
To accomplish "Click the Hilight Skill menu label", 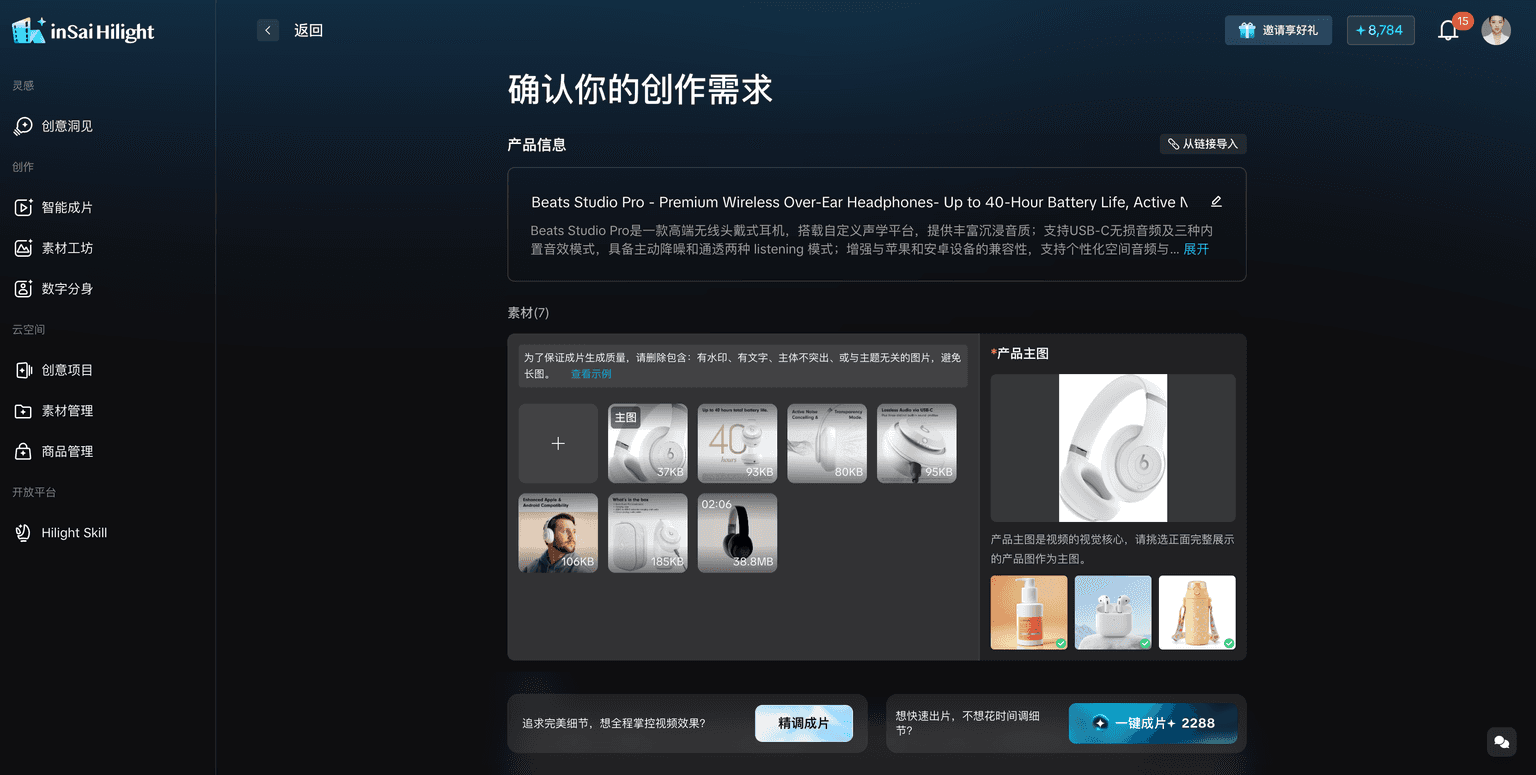I will point(74,533).
